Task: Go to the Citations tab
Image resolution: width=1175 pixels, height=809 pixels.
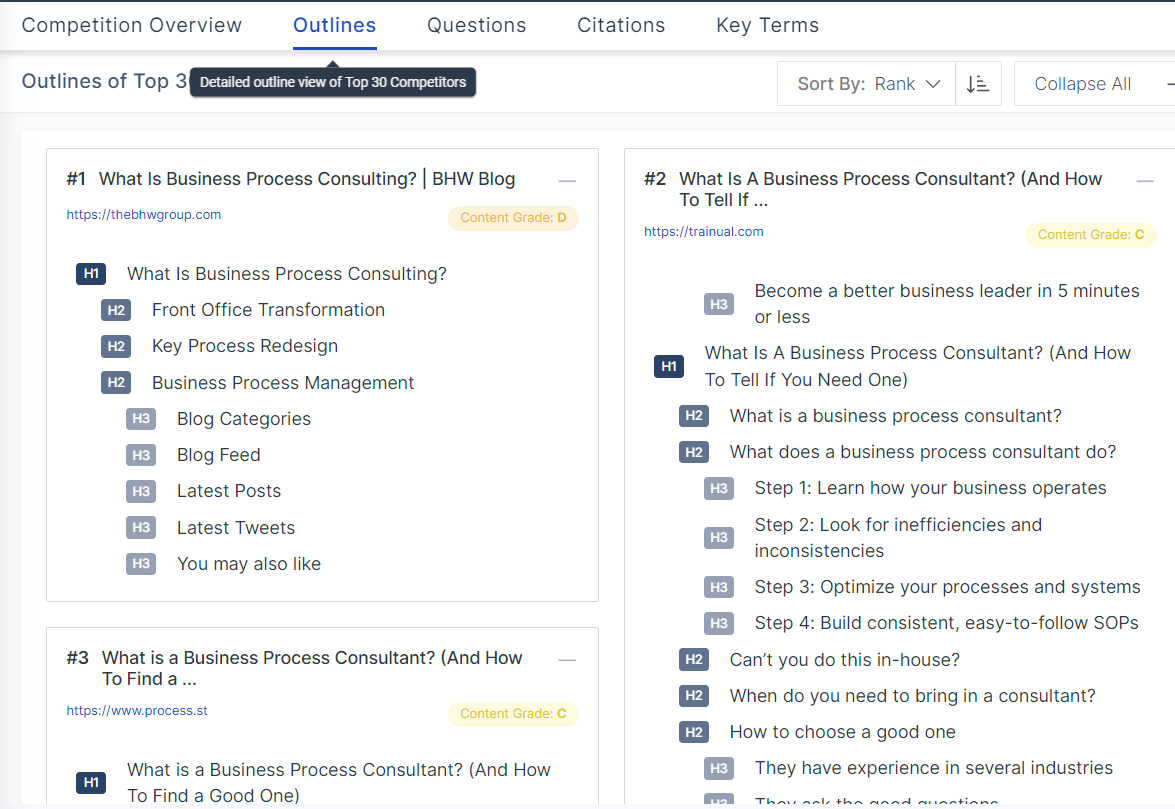Action: coord(621,25)
